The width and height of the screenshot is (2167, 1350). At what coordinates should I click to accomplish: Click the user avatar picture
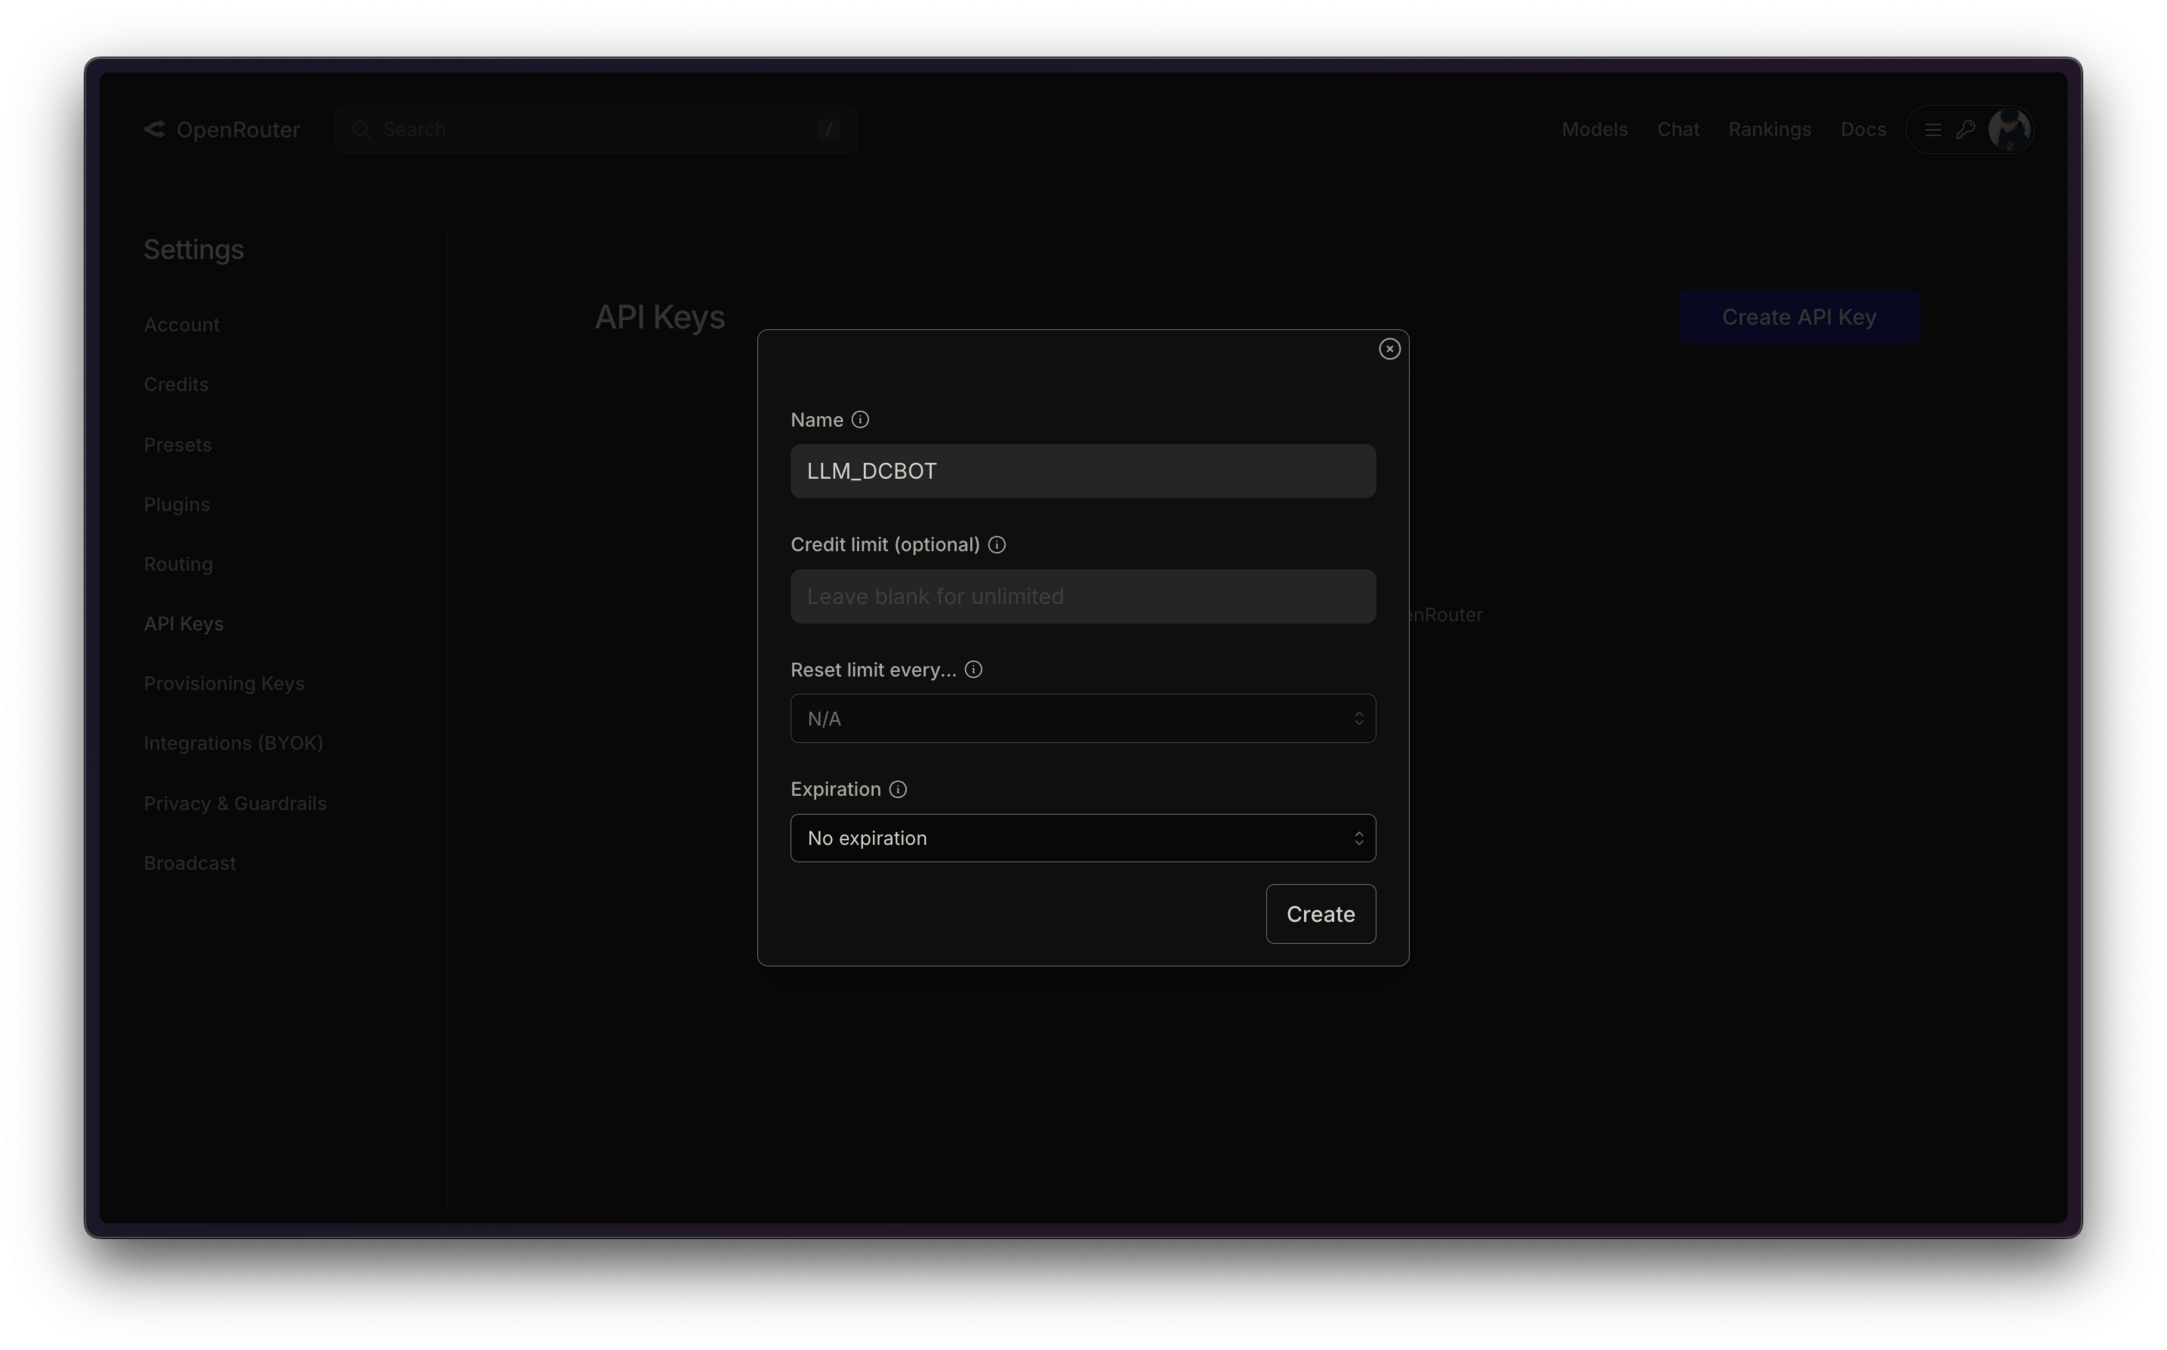pyautogui.click(x=2008, y=129)
